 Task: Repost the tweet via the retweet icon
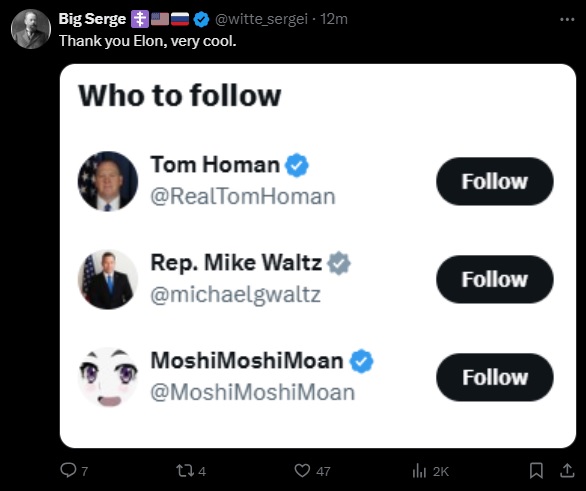pos(185,470)
